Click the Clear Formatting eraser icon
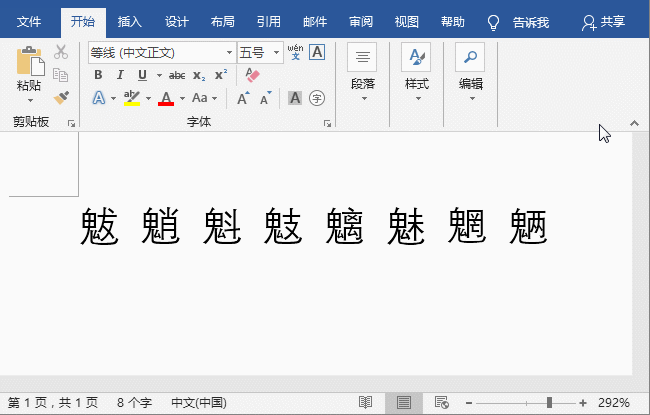Image resolution: width=650 pixels, height=415 pixels. click(251, 75)
